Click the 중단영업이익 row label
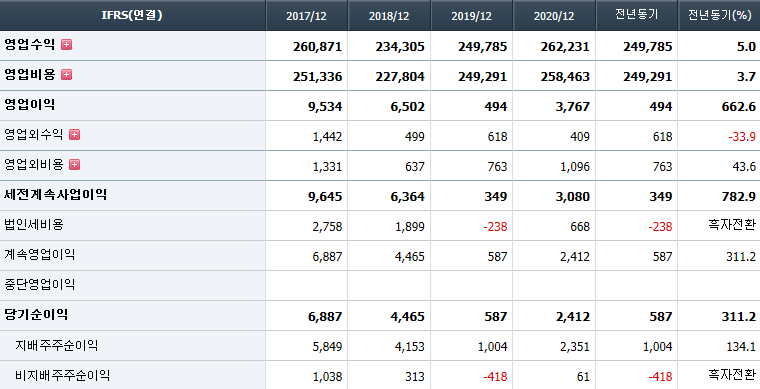760x389 pixels. point(39,285)
